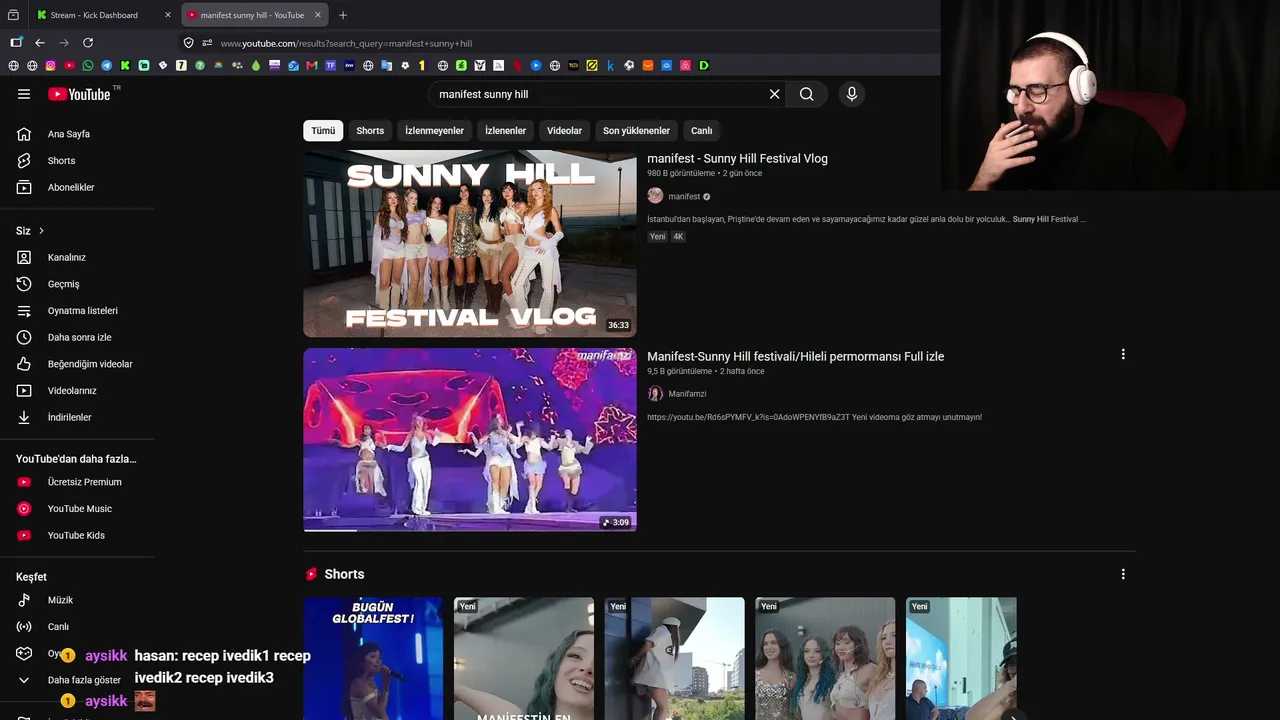Screen dimensions: 1280x720
Task: Play the Hileli performance video thumbnail
Action: (469, 440)
